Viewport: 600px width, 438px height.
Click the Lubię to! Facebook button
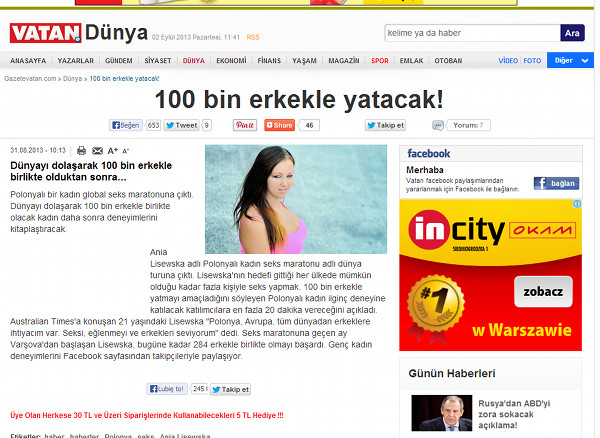click(167, 389)
